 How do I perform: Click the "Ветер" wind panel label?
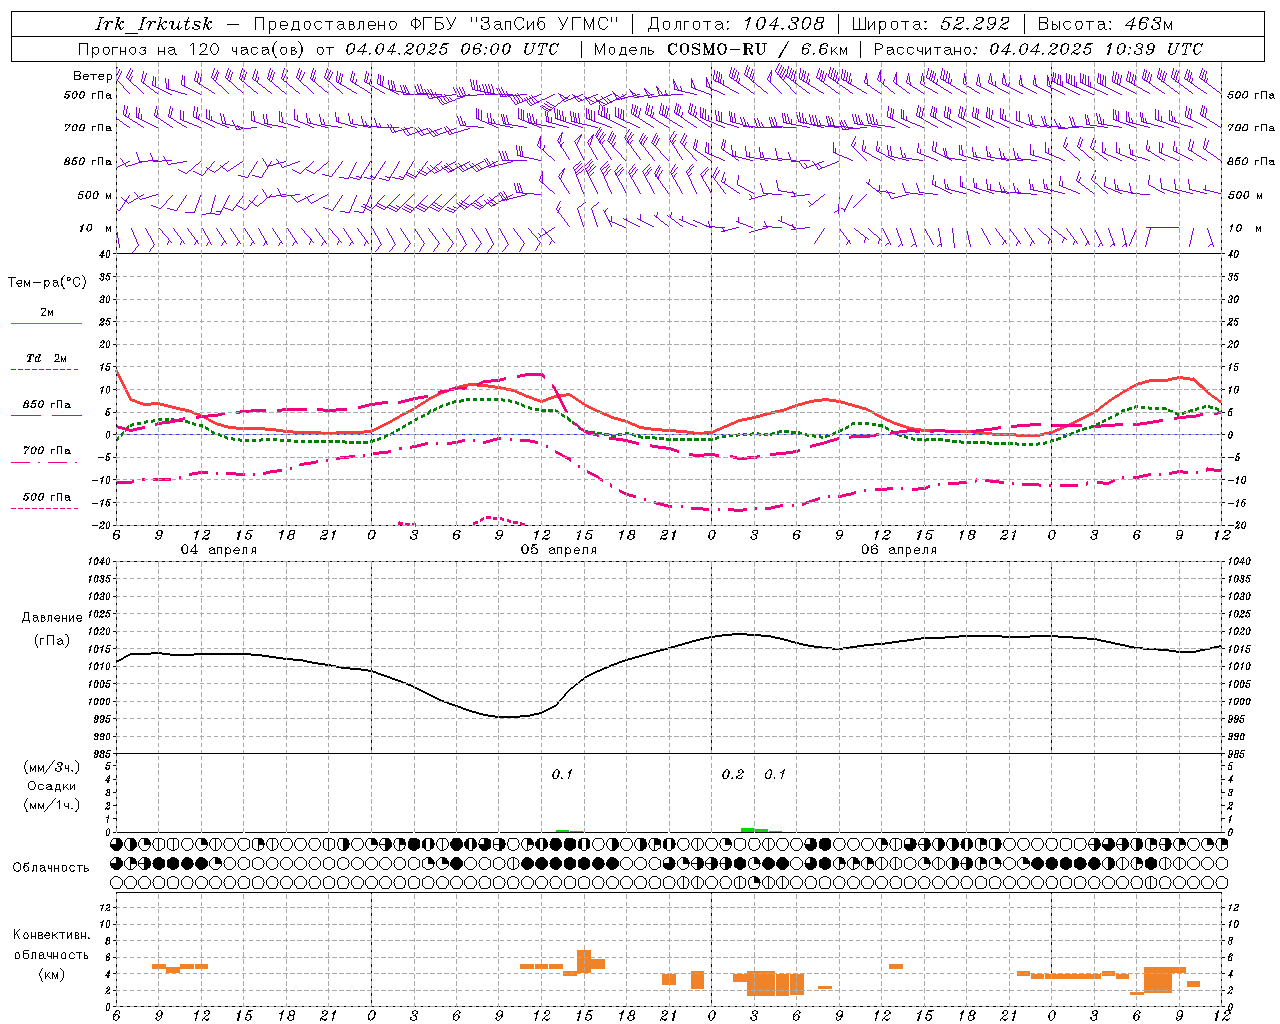tap(92, 76)
